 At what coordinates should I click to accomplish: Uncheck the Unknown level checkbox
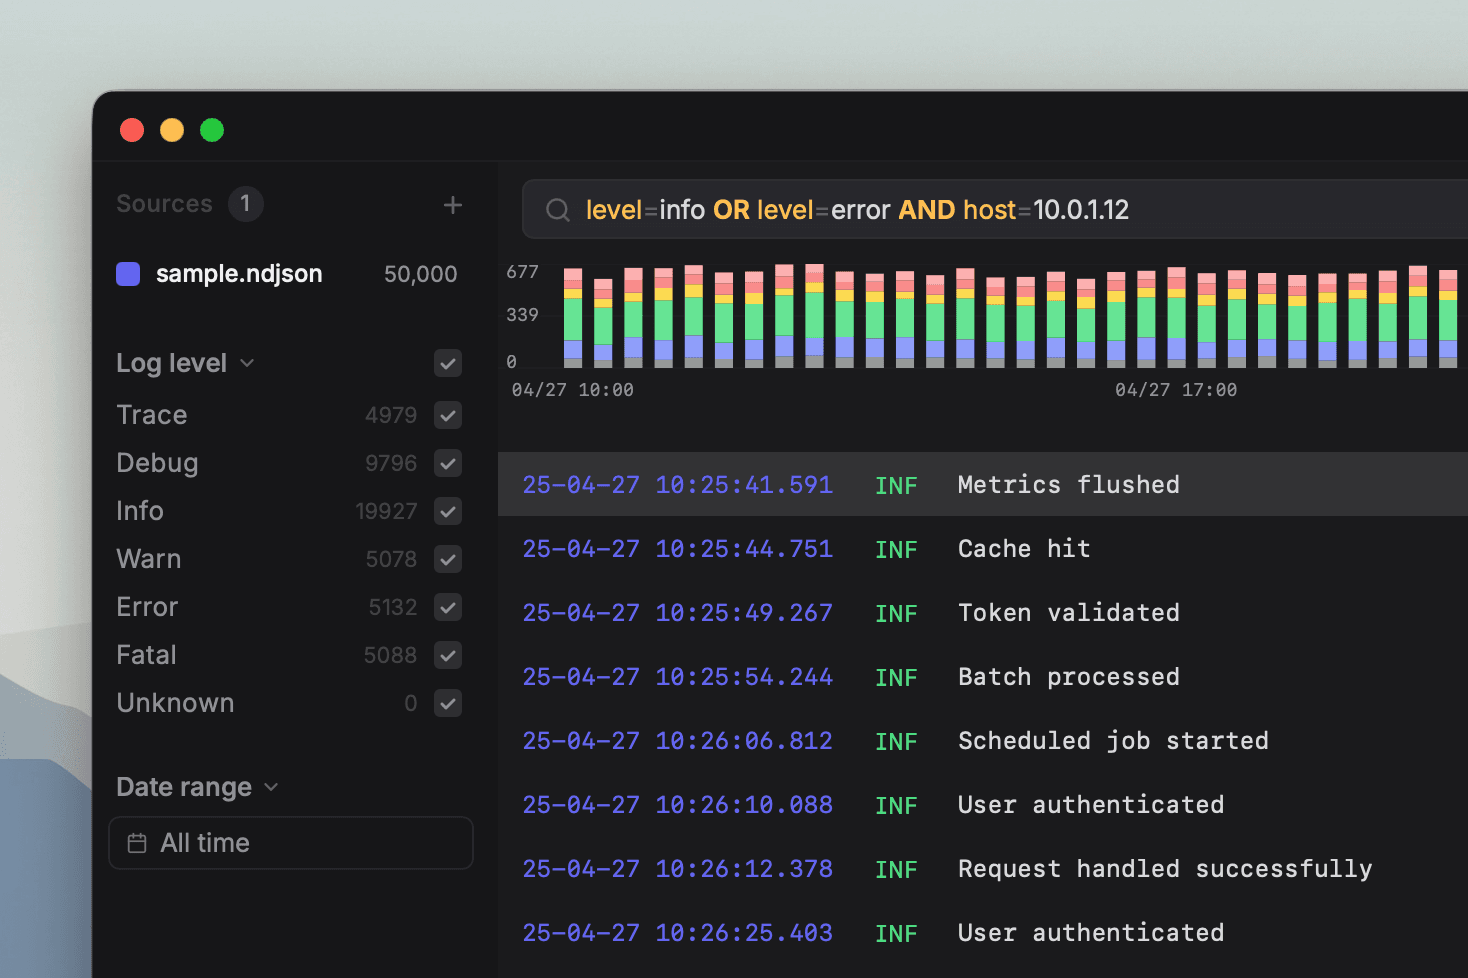point(448,703)
